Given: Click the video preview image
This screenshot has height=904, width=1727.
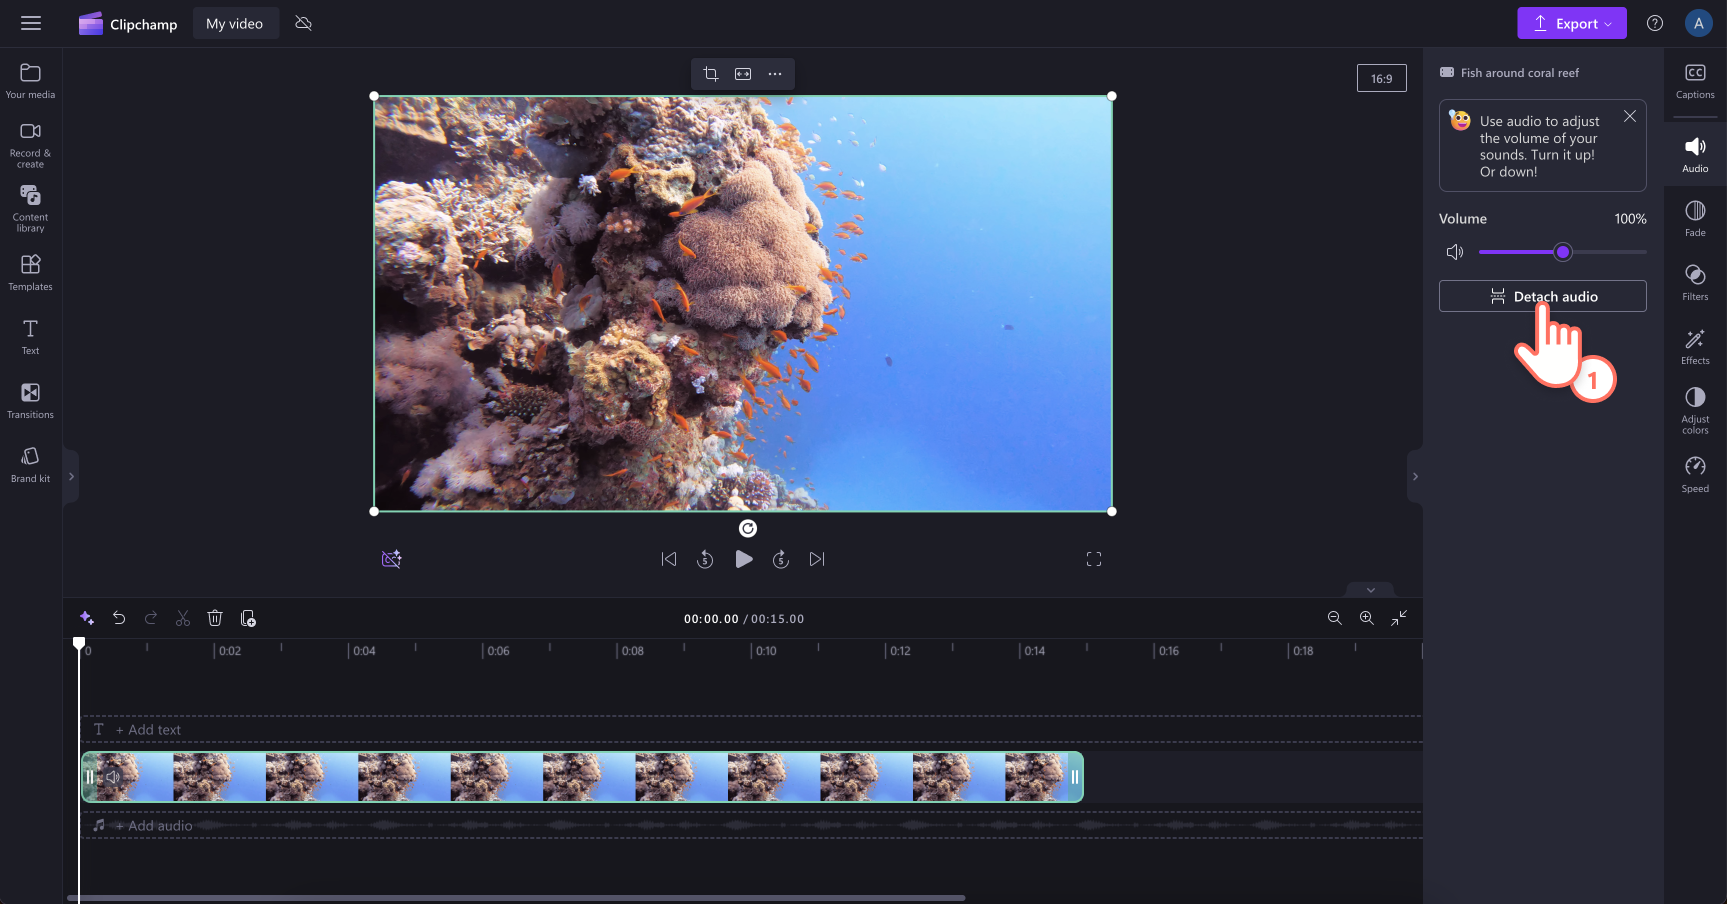Looking at the screenshot, I should (x=743, y=304).
